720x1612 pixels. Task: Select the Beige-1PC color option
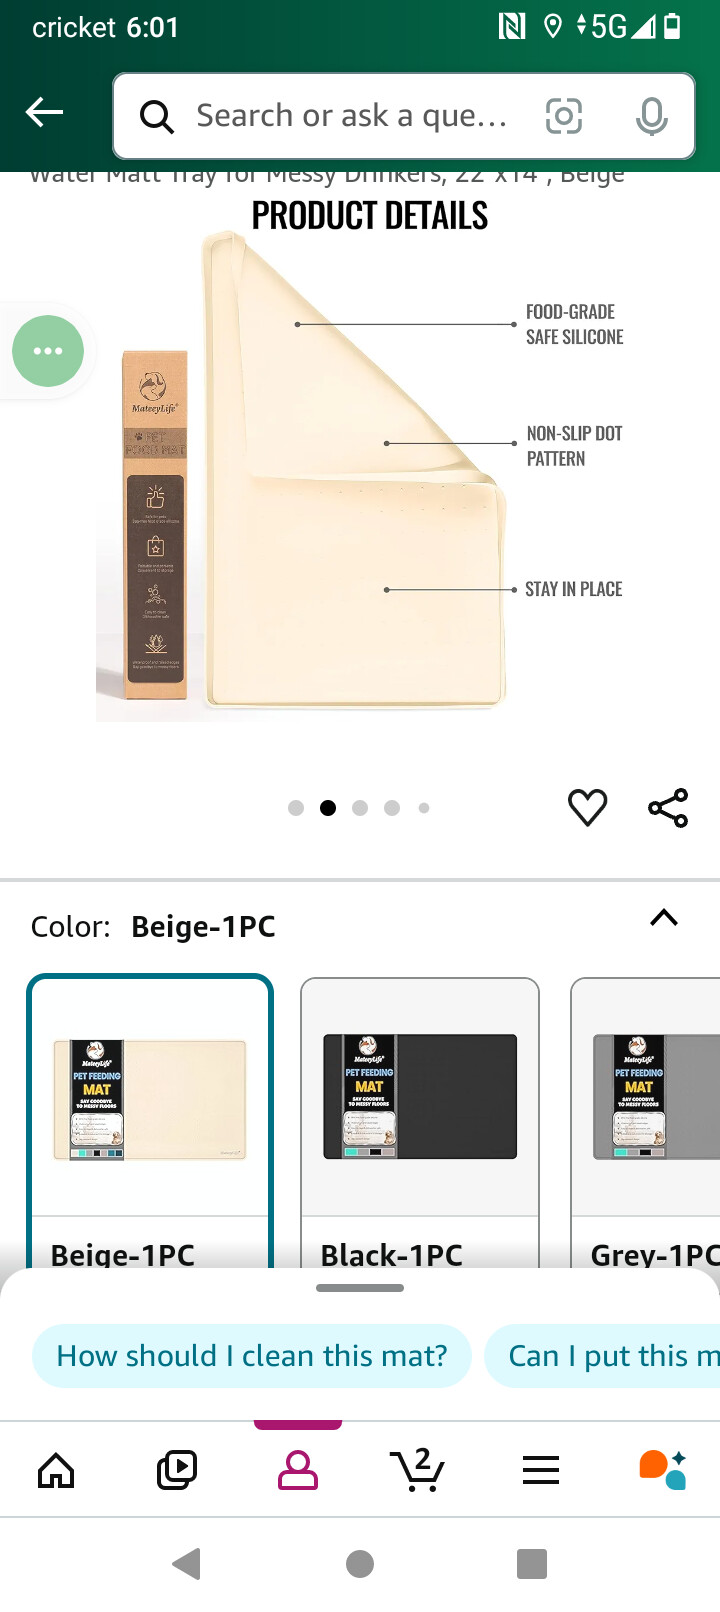click(x=150, y=1110)
